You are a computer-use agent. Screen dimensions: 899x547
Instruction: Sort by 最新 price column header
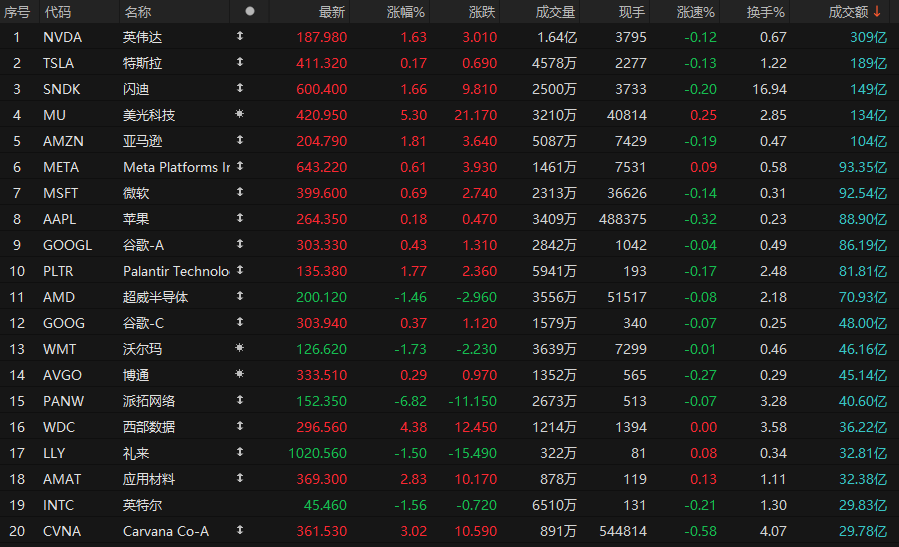(332, 12)
